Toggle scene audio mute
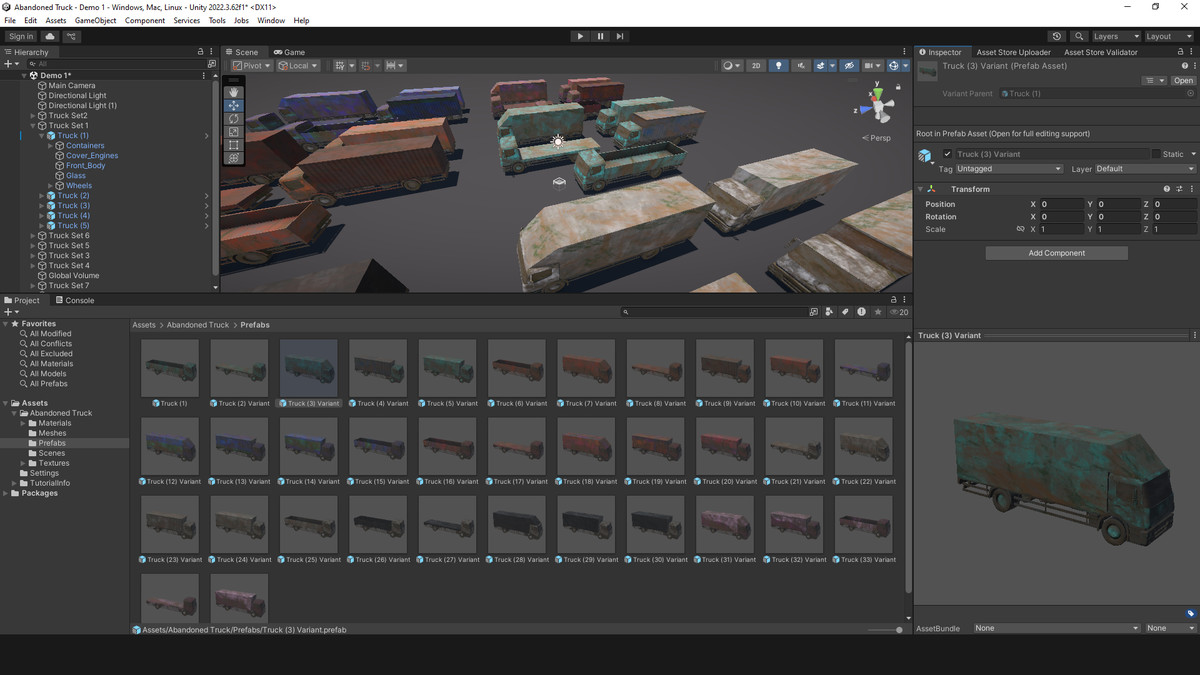The image size is (1200, 675). (801, 66)
